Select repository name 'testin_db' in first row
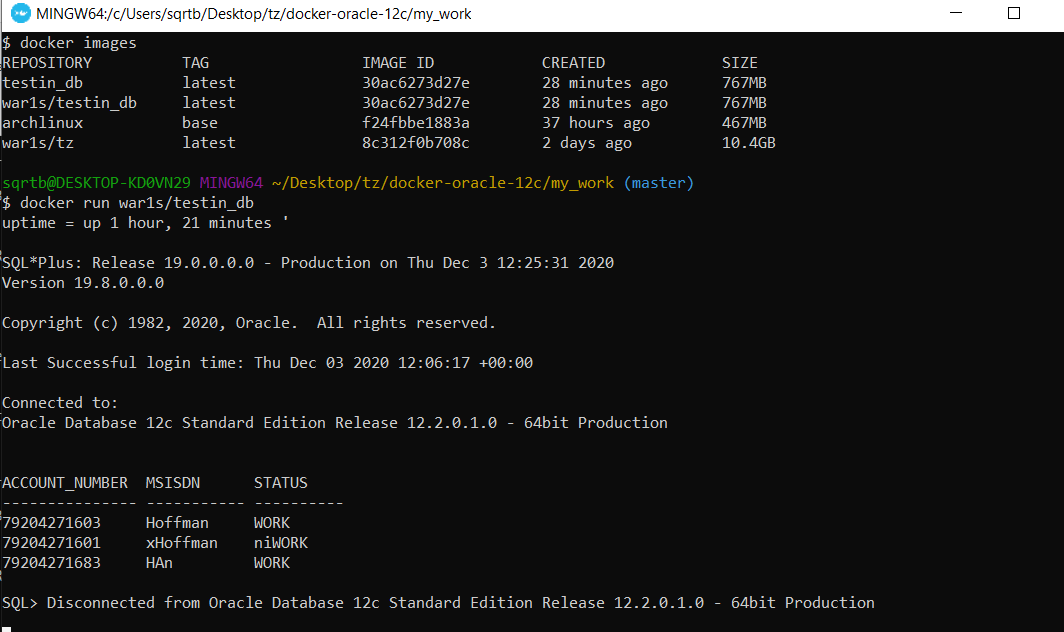 tap(42, 83)
